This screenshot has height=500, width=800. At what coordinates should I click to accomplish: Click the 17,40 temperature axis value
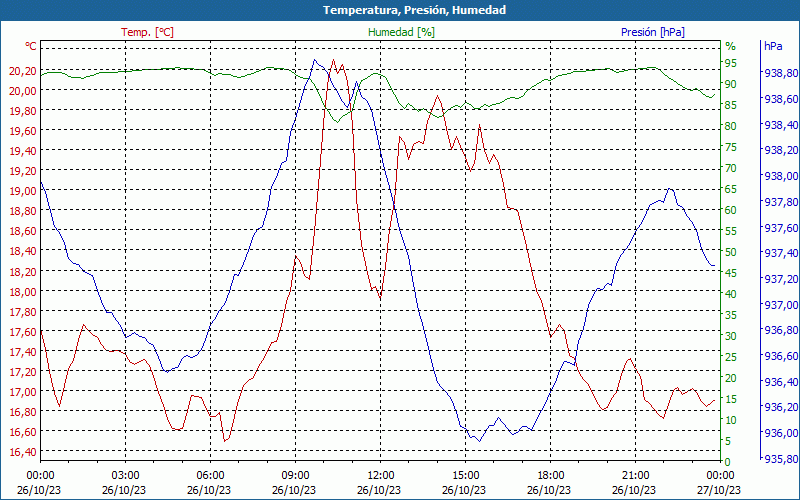tap(23, 352)
